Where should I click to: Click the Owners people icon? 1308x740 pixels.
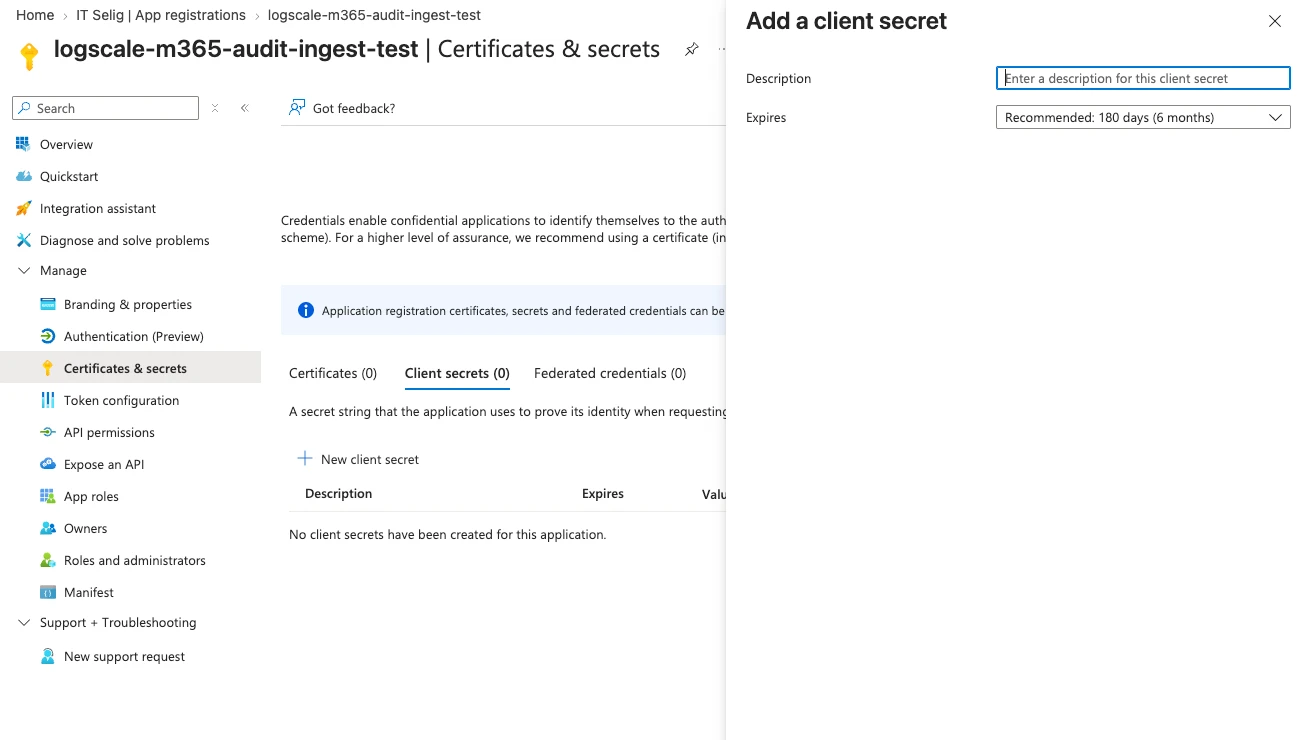point(47,528)
